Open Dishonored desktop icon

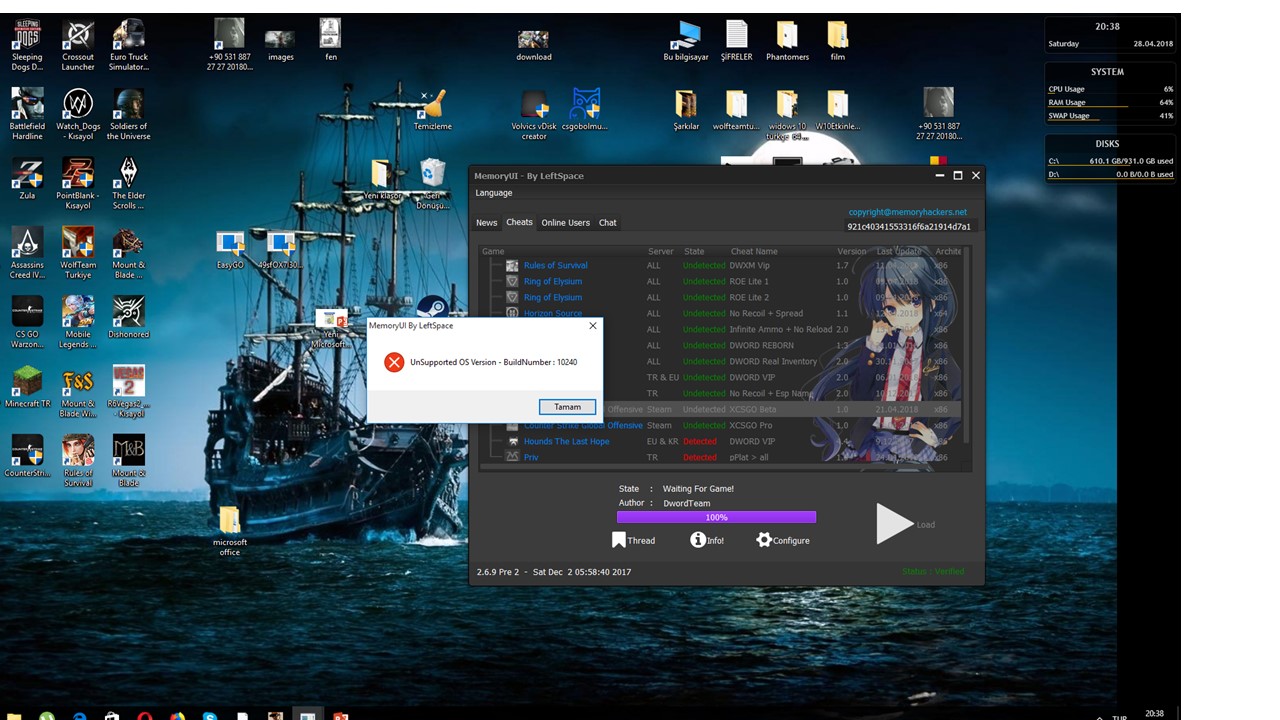129,318
